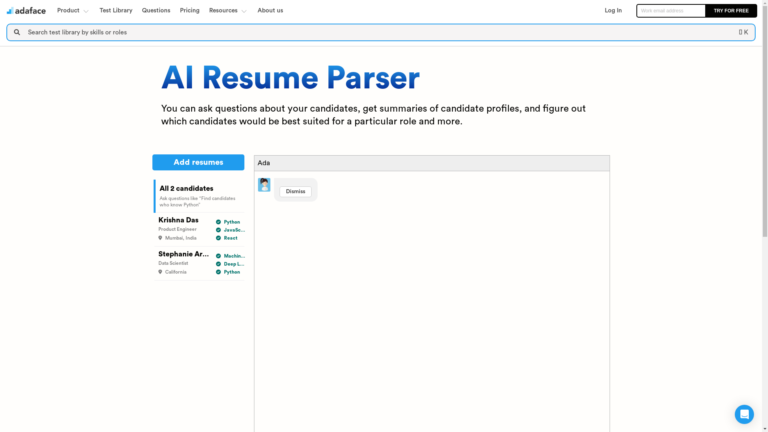The width and height of the screenshot is (768, 432).
Task: Click the location pin beside Mumbai, India
Action: tap(160, 238)
